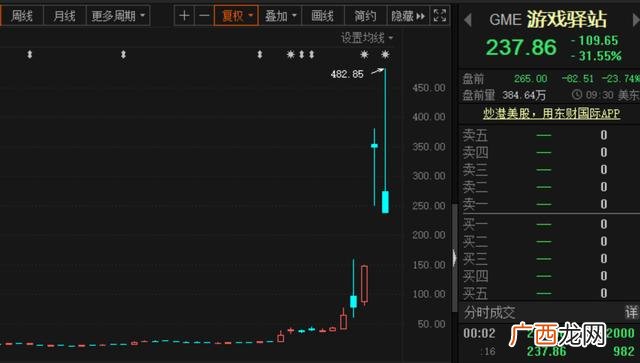The width and height of the screenshot is (640, 363).
Task: Click the 盘前 pre-market price 265.00
Action: tap(530, 78)
